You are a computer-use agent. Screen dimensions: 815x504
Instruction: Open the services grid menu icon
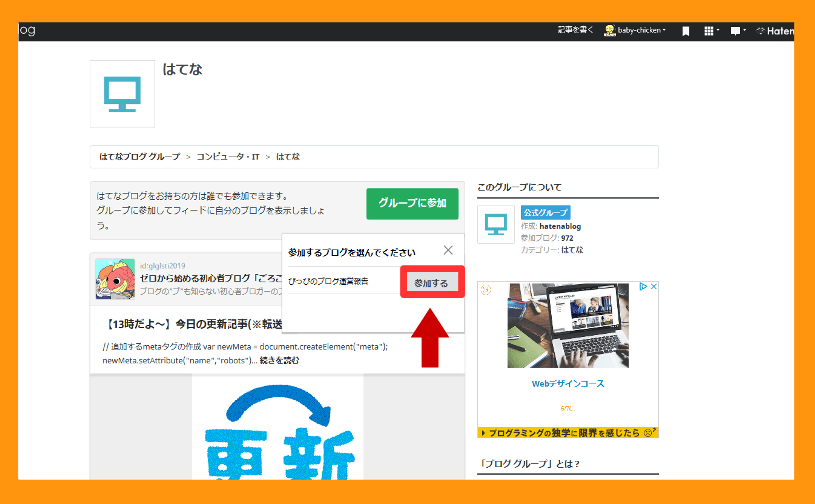tap(711, 31)
